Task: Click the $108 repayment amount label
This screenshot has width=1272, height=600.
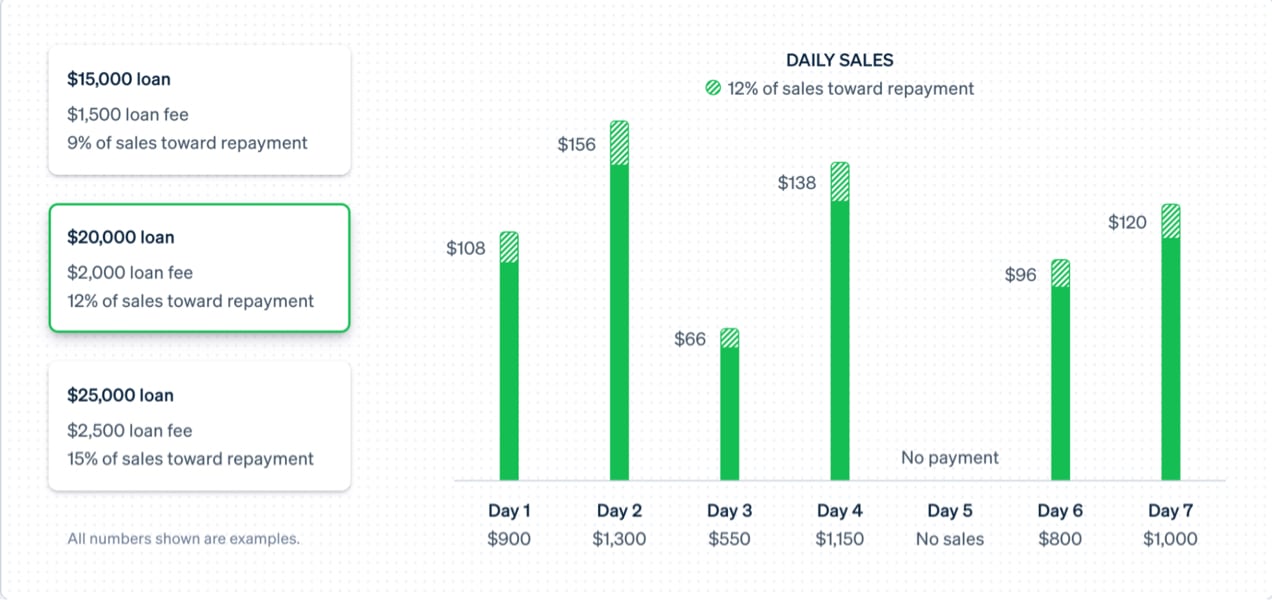Action: click(466, 248)
